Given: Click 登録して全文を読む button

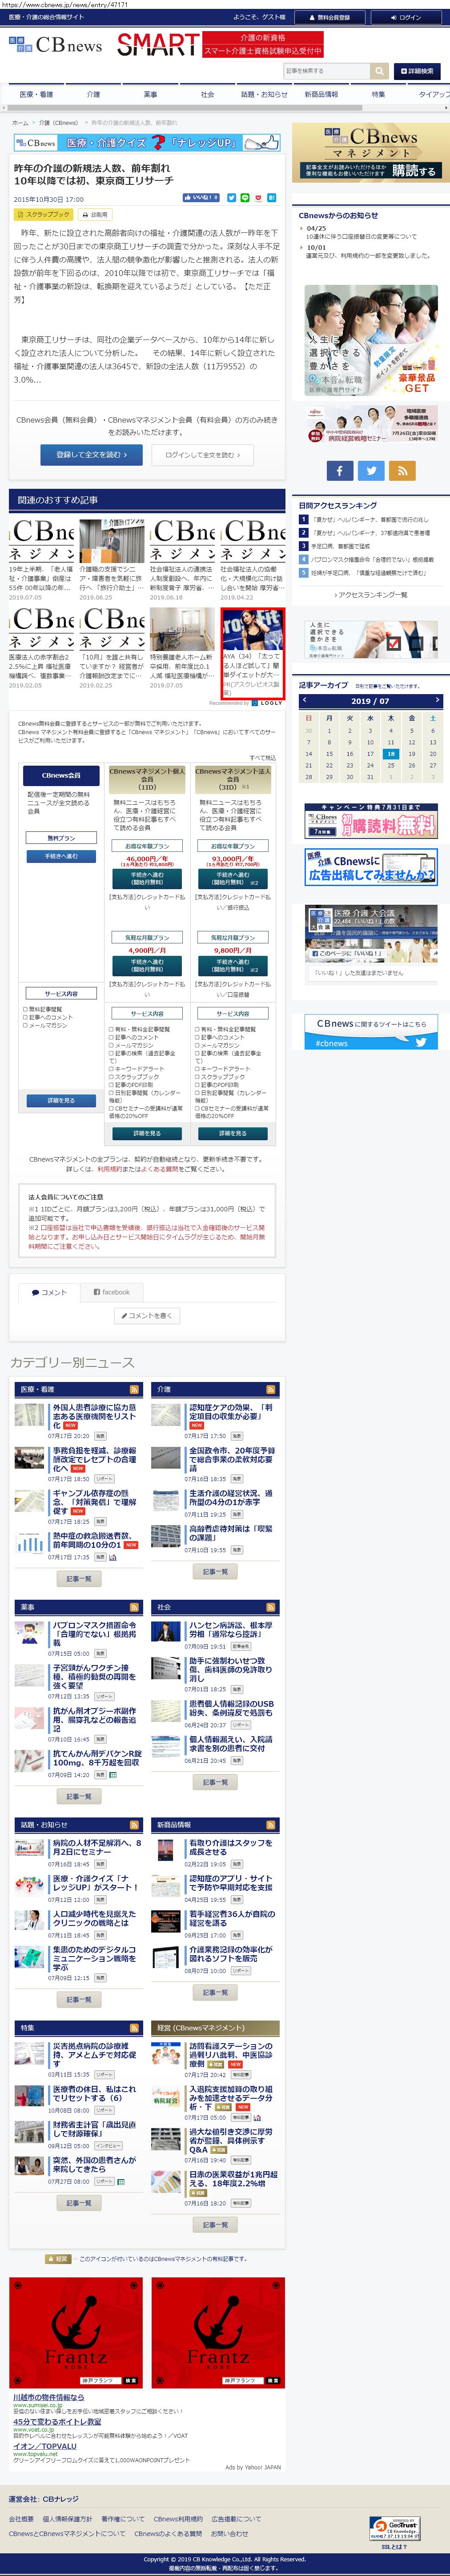Looking at the screenshot, I should (x=91, y=454).
